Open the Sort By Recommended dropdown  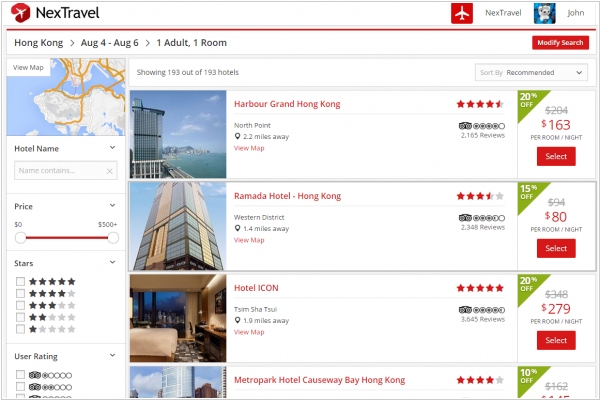[x=531, y=72]
